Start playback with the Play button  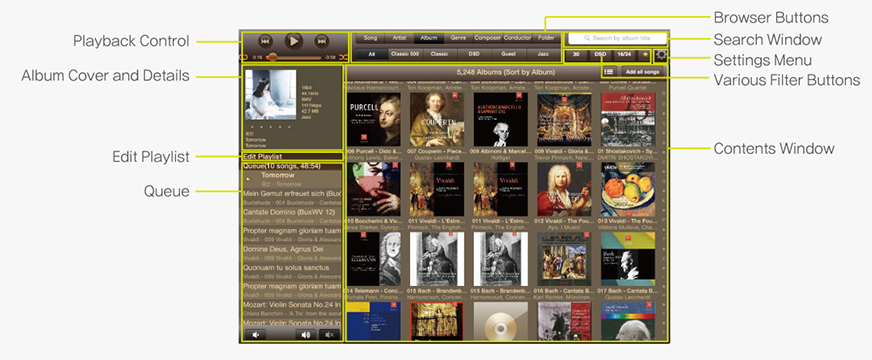coord(294,41)
